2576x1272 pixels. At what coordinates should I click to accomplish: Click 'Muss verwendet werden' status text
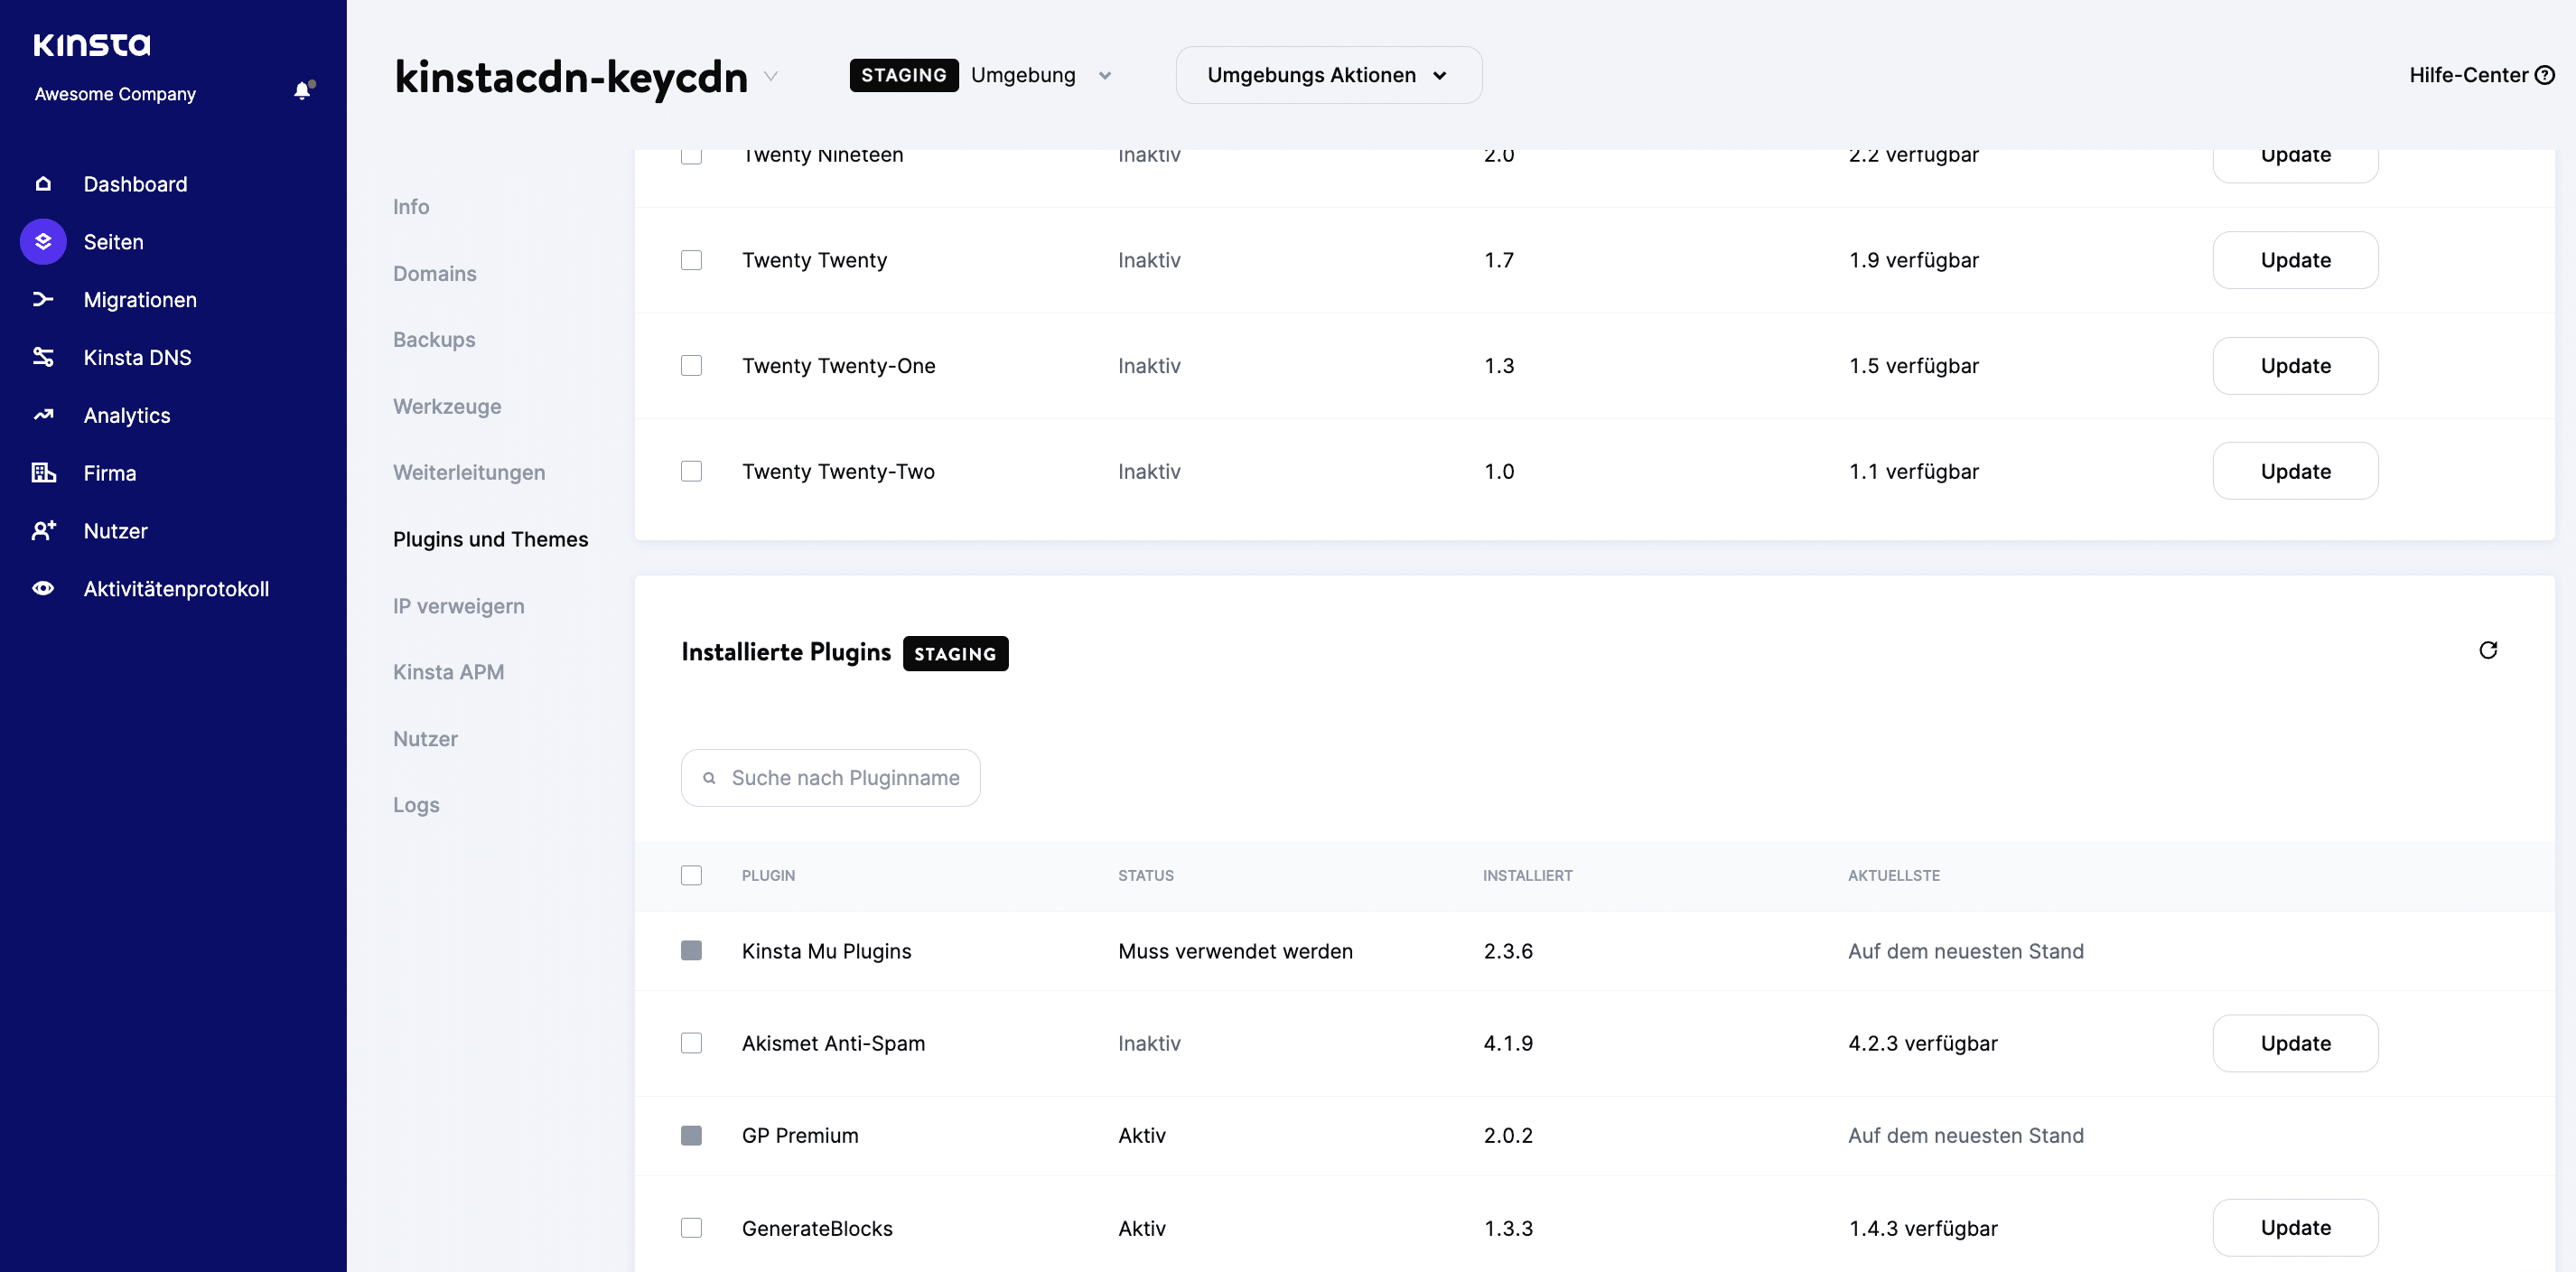click(1235, 951)
